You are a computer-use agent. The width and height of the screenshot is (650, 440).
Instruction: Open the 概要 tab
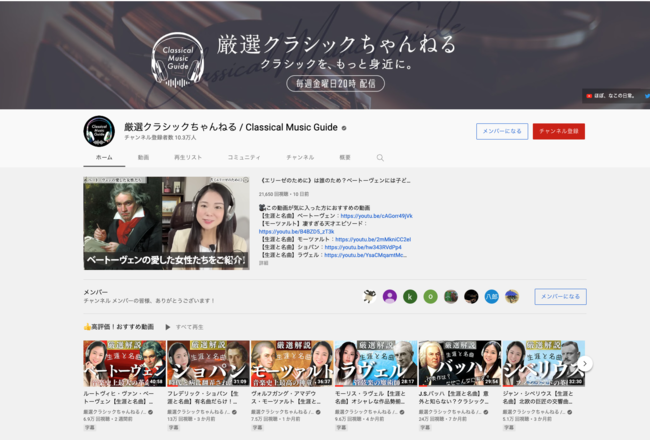(345, 158)
